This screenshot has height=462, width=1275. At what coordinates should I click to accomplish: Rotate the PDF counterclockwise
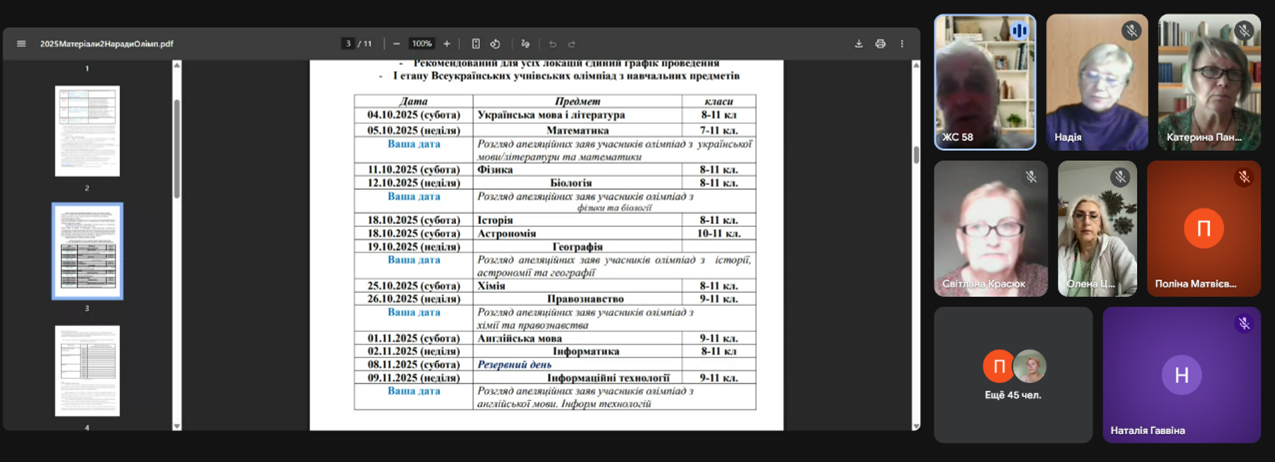495,44
